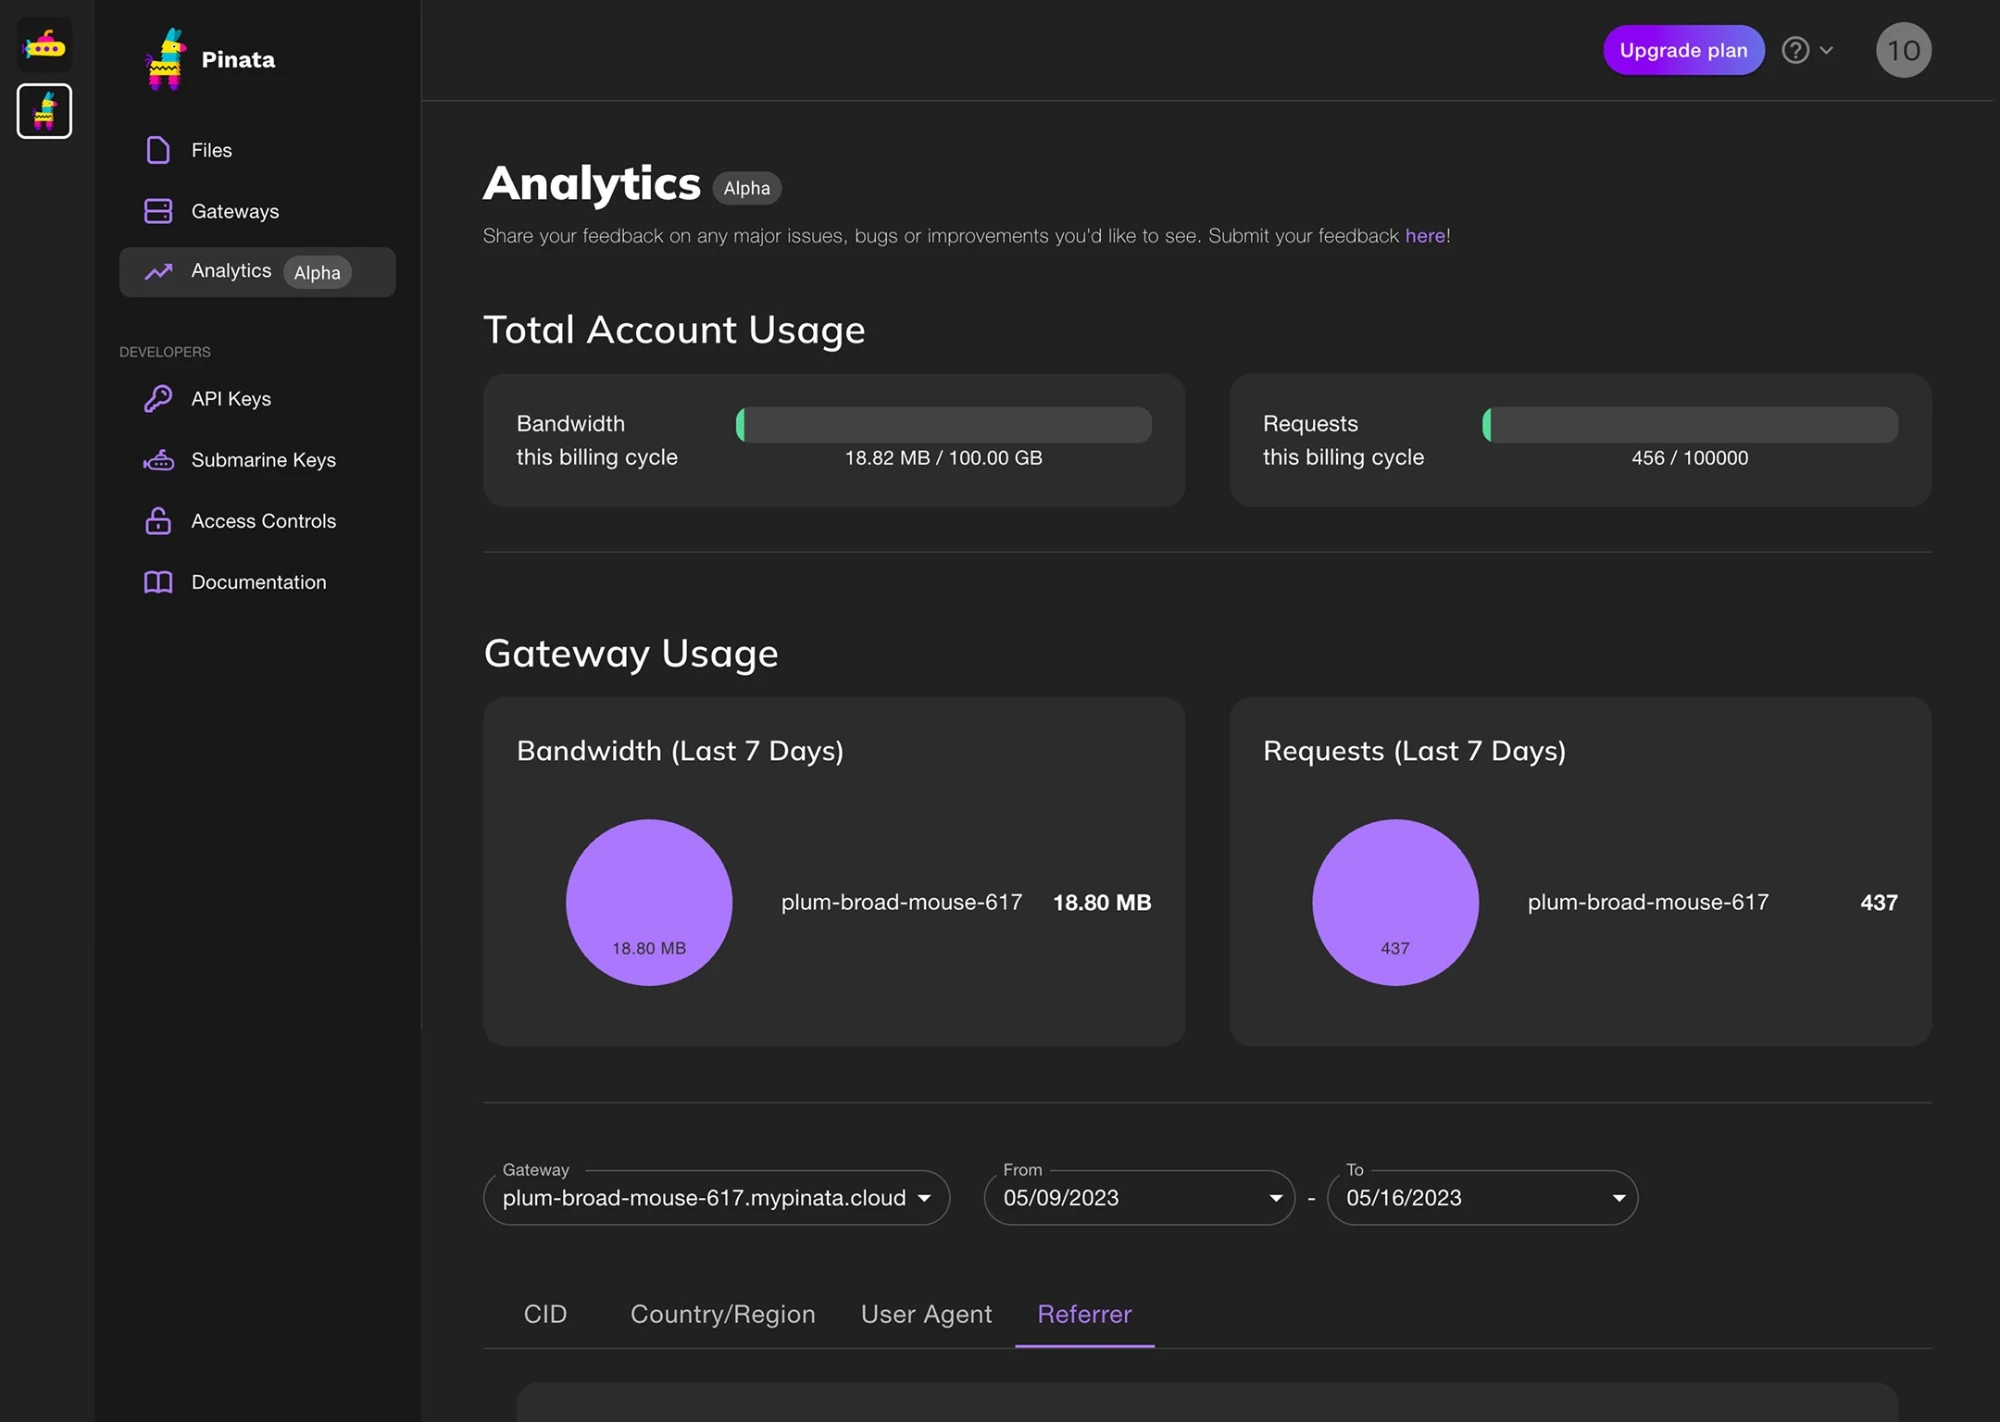Open API Keys page
Viewport: 2000px width, 1422px height.
257,398
